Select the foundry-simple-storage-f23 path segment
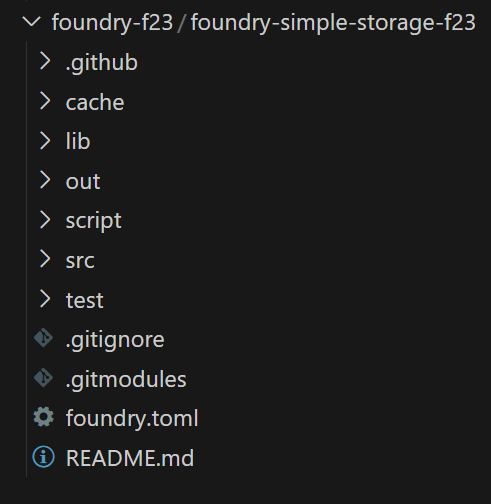The image size is (491, 504). (333, 23)
